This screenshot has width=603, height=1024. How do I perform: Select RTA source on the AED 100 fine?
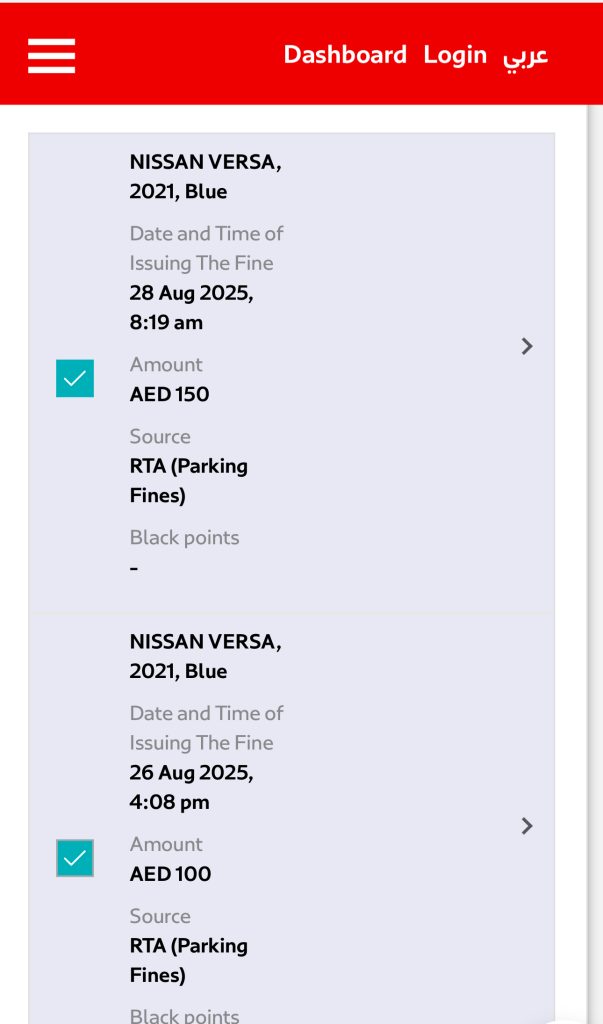coord(188,961)
